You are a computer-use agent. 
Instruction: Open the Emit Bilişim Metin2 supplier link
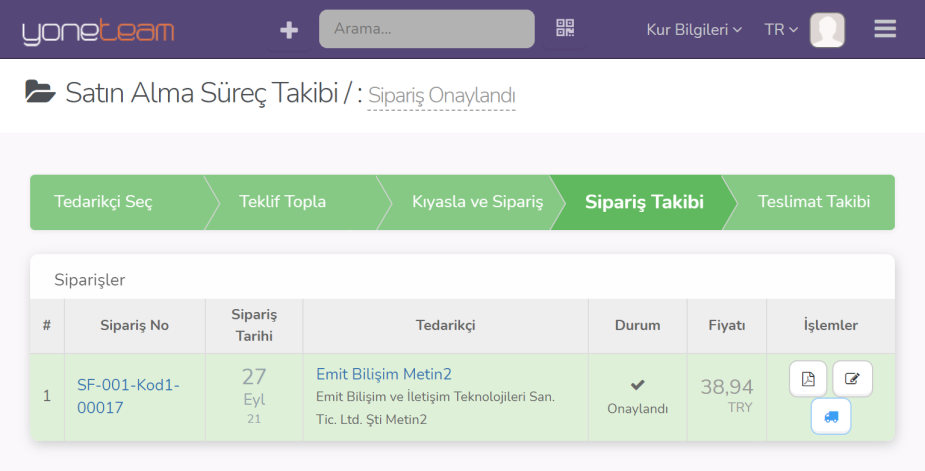[384, 374]
